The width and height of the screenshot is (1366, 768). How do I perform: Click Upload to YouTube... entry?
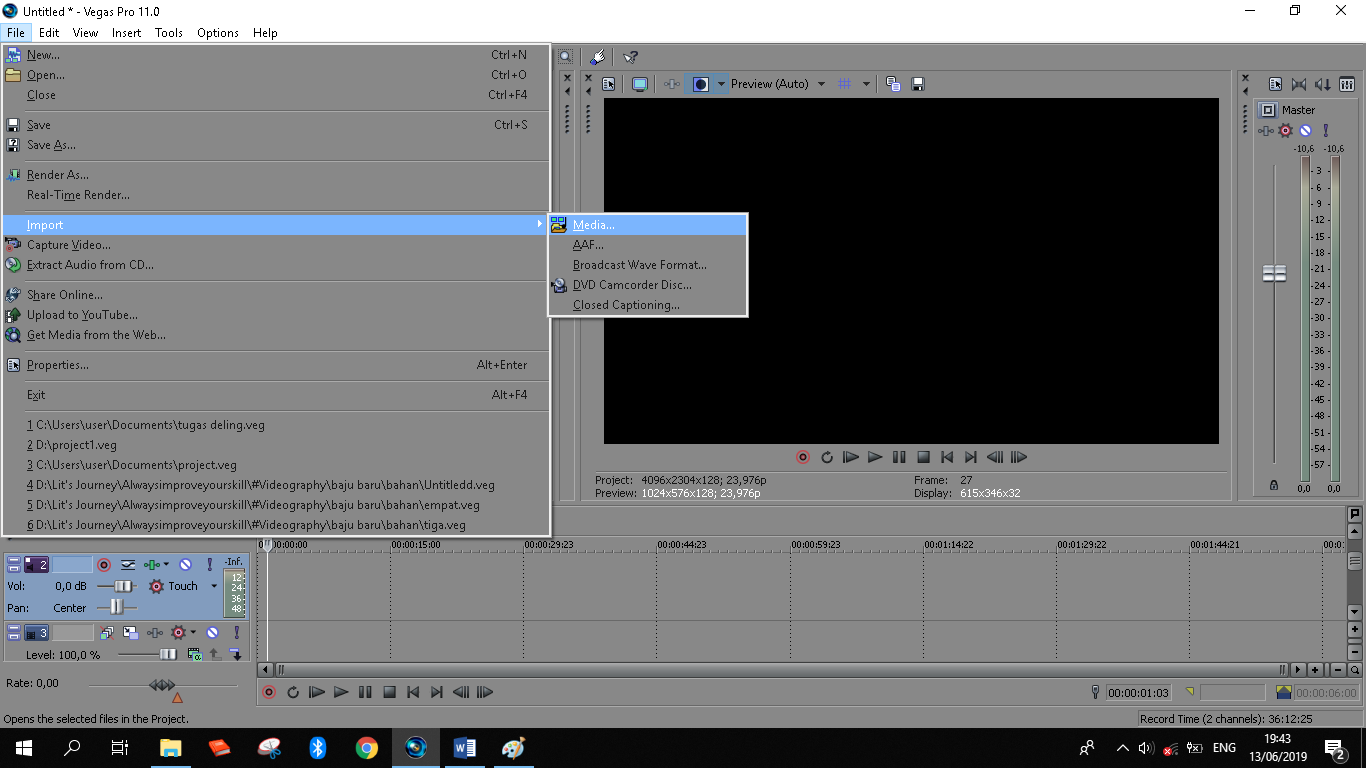click(82, 315)
